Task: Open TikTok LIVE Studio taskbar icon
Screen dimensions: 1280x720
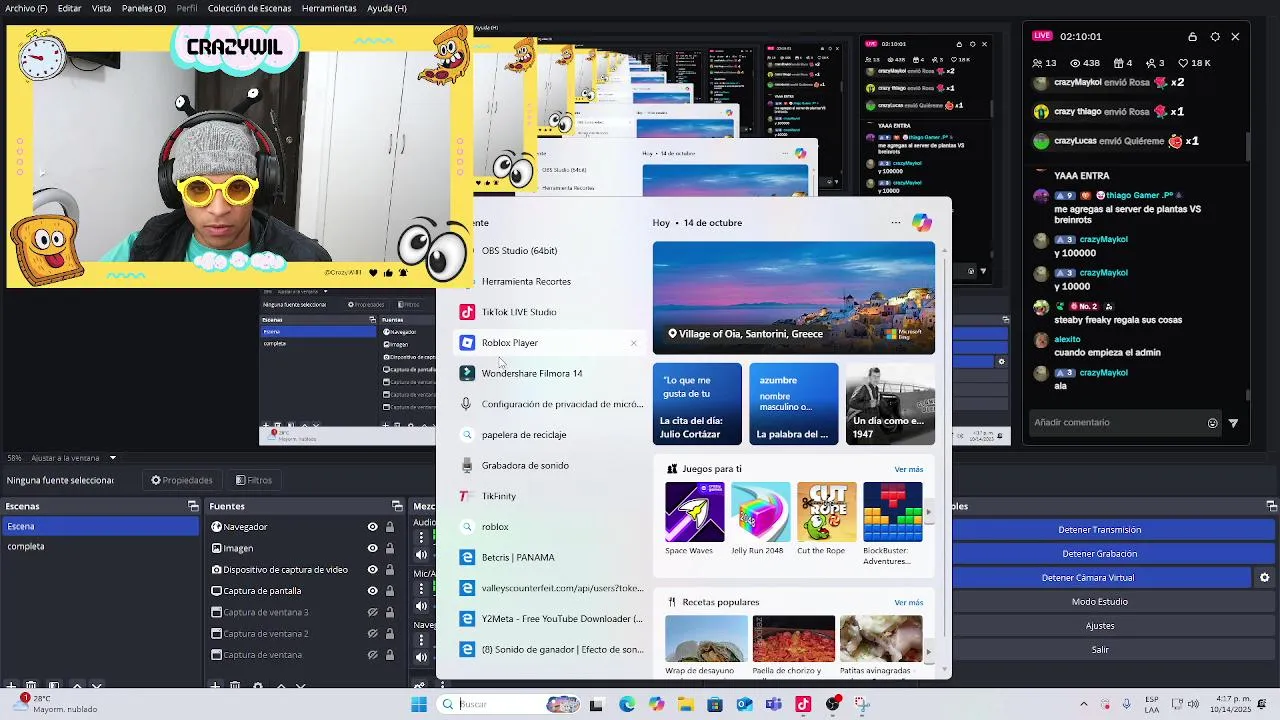Action: [803, 705]
